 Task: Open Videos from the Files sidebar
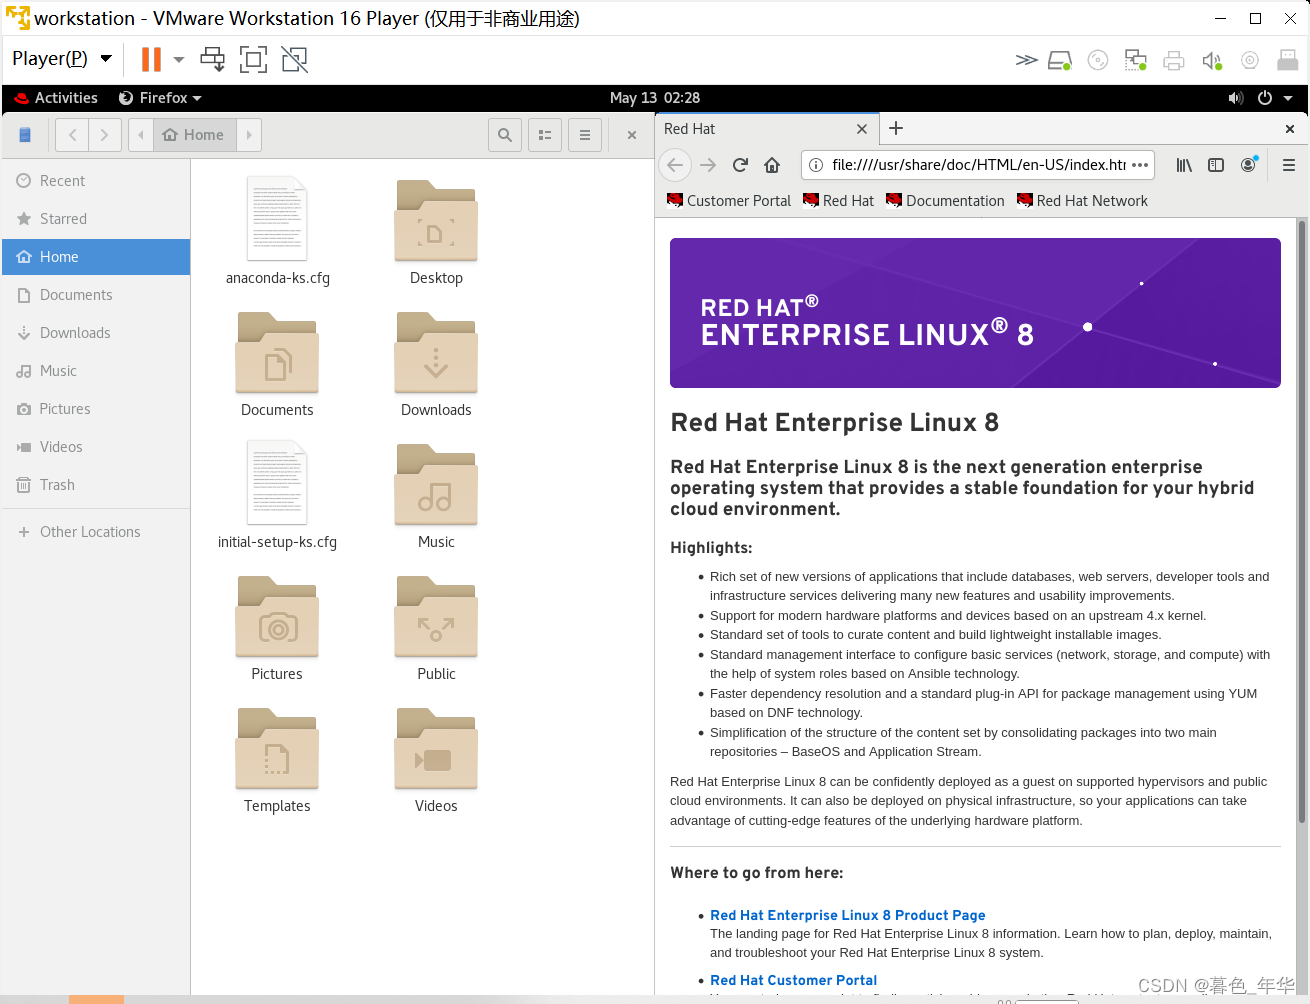(96, 447)
